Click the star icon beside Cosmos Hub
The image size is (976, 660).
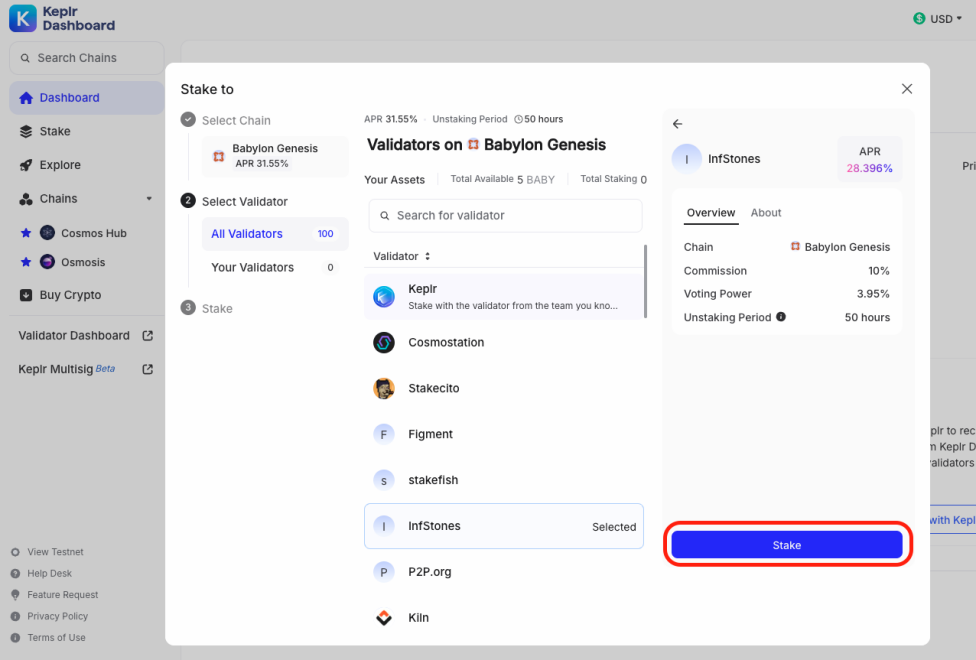(x=26, y=233)
